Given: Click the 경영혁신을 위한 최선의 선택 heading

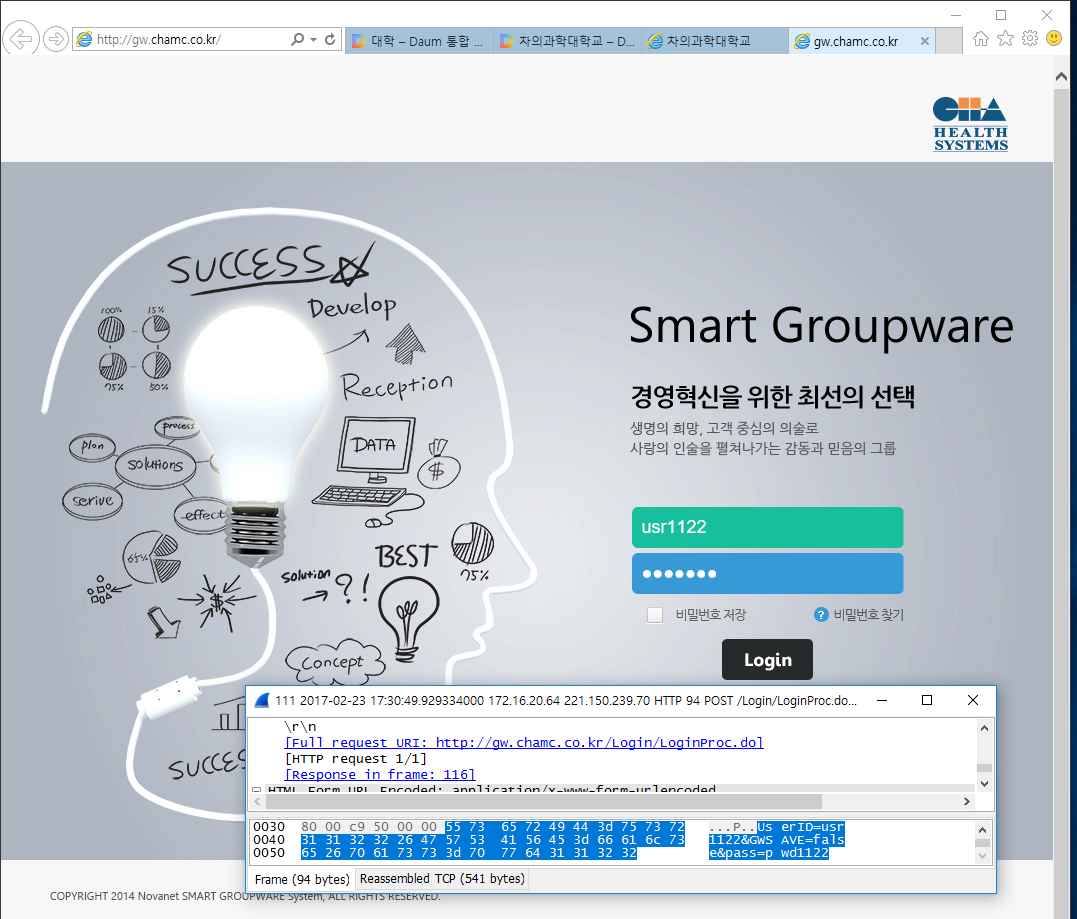Looking at the screenshot, I should coord(773,396).
